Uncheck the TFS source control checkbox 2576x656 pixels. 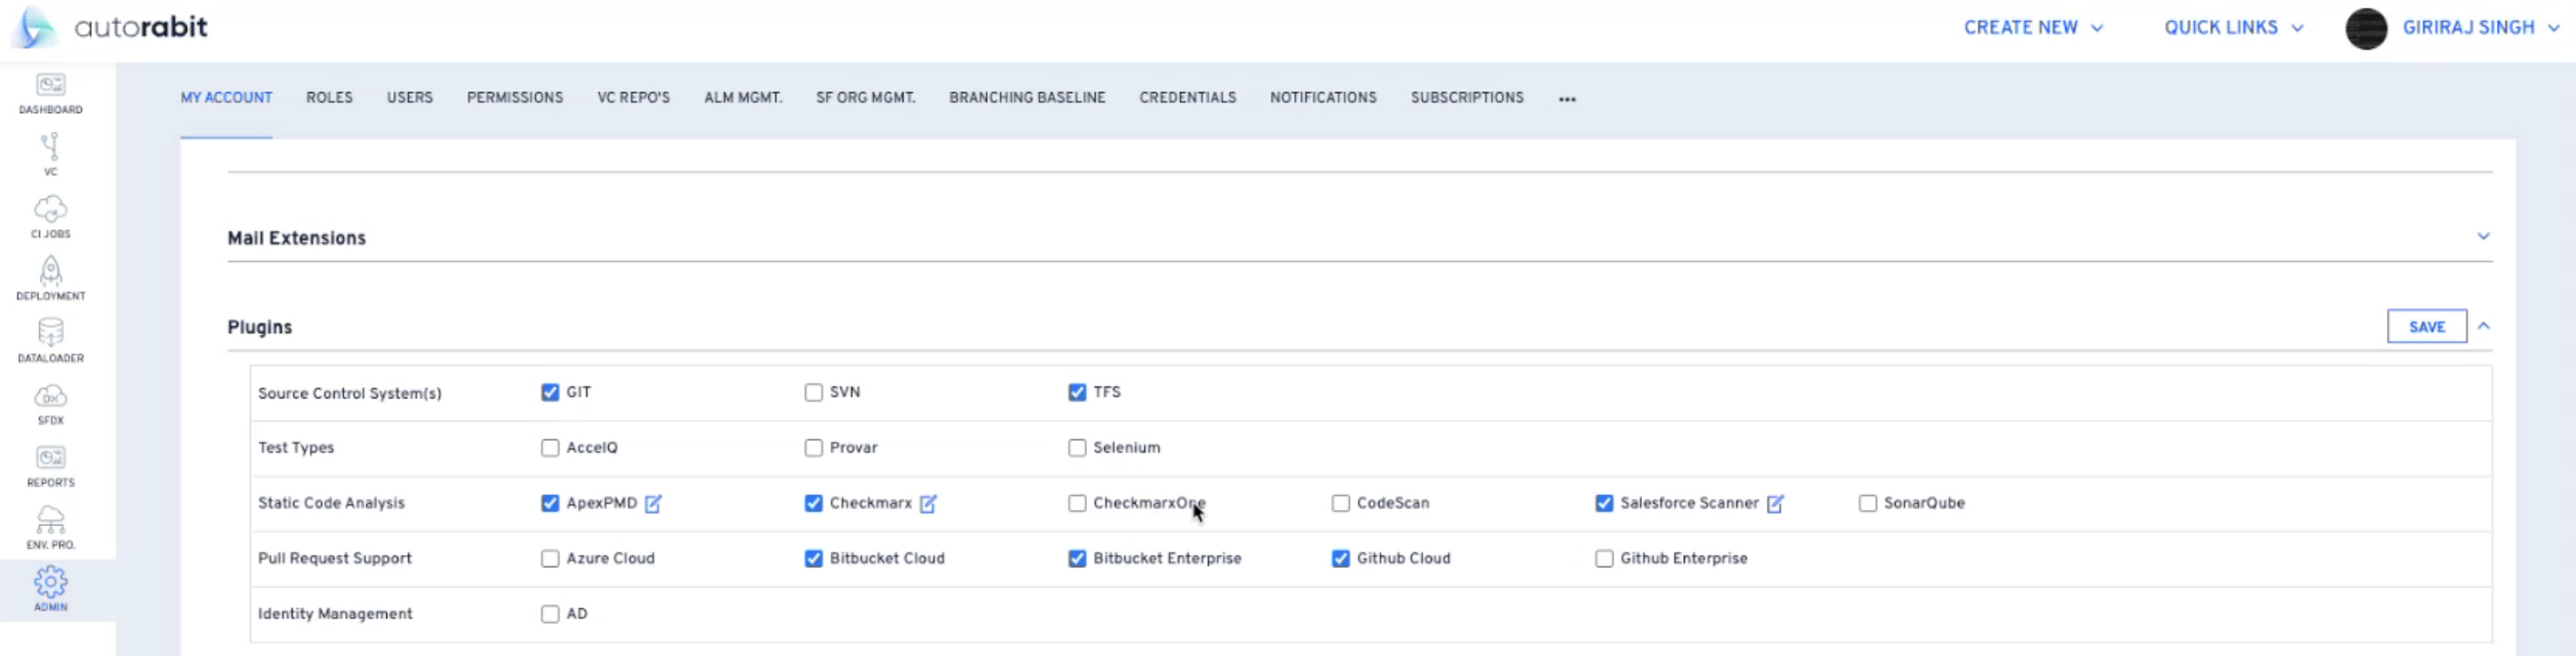pos(1077,392)
